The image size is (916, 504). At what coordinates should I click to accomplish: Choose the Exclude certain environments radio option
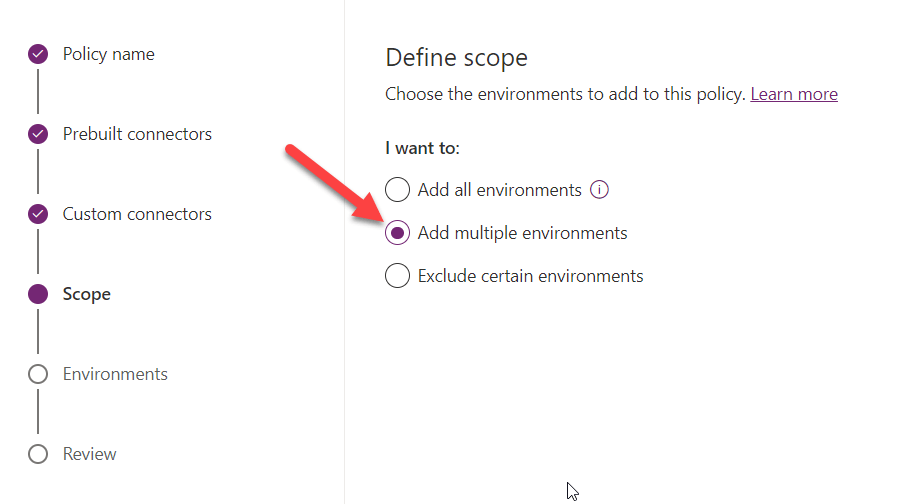point(397,276)
